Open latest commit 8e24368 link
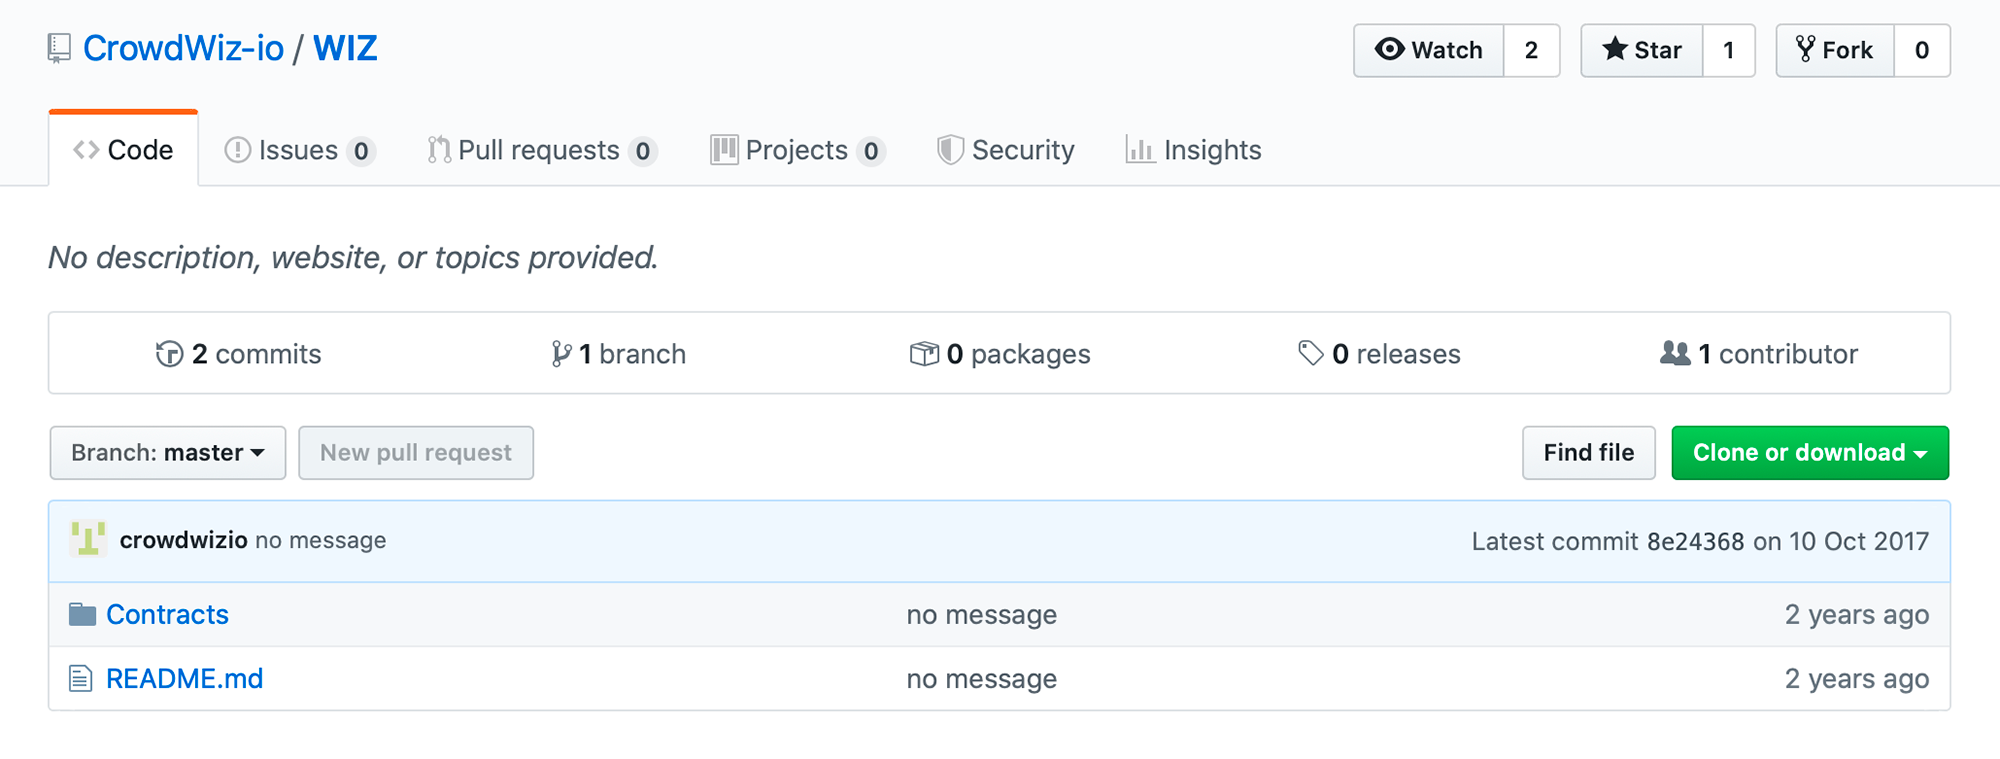Screen dimensions: 2000x759 1695,541
